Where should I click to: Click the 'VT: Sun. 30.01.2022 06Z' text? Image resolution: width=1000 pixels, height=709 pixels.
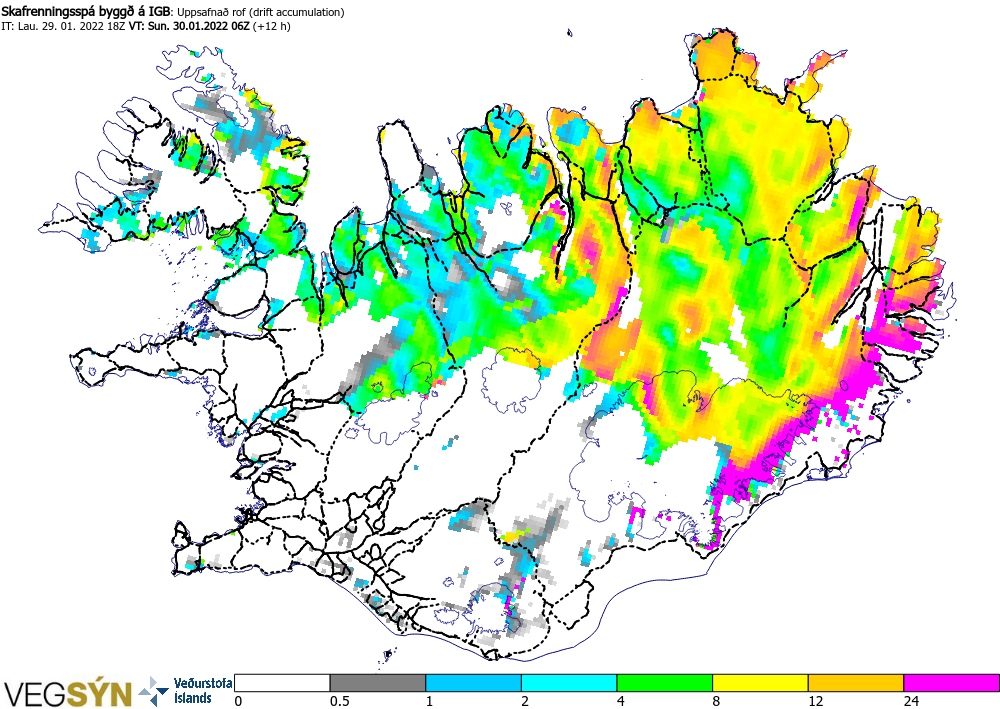pos(189,26)
